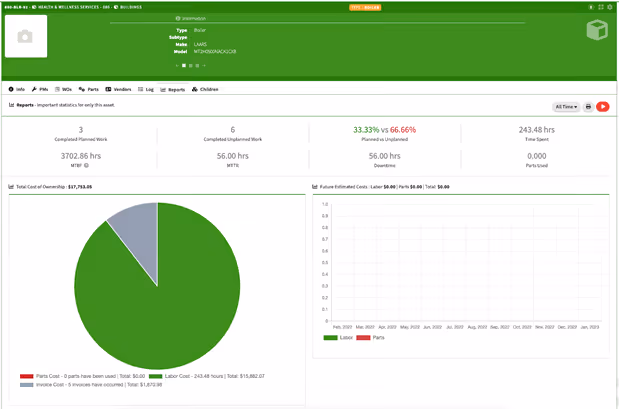This screenshot has height=409, width=619.
Task: Toggle Parts Cost red legend swatch
Action: coord(26,376)
